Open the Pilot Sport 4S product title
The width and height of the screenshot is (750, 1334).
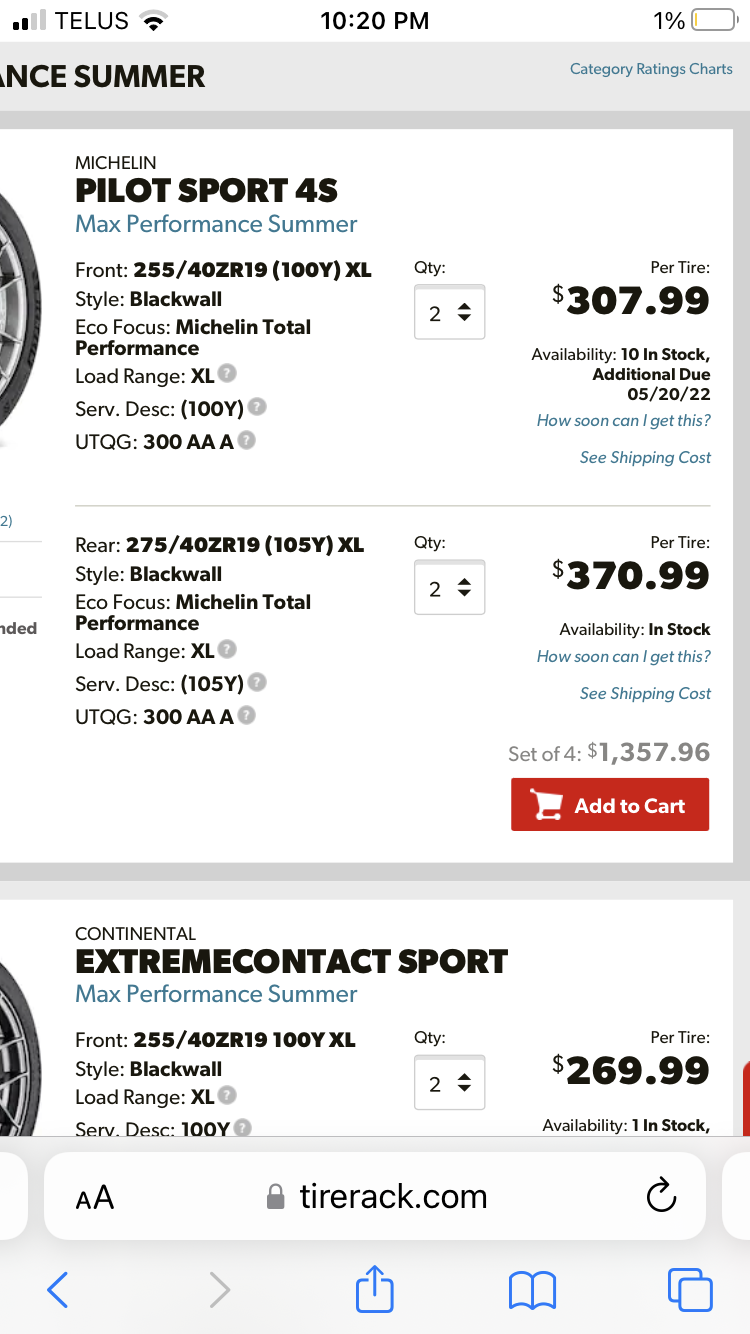[207, 190]
